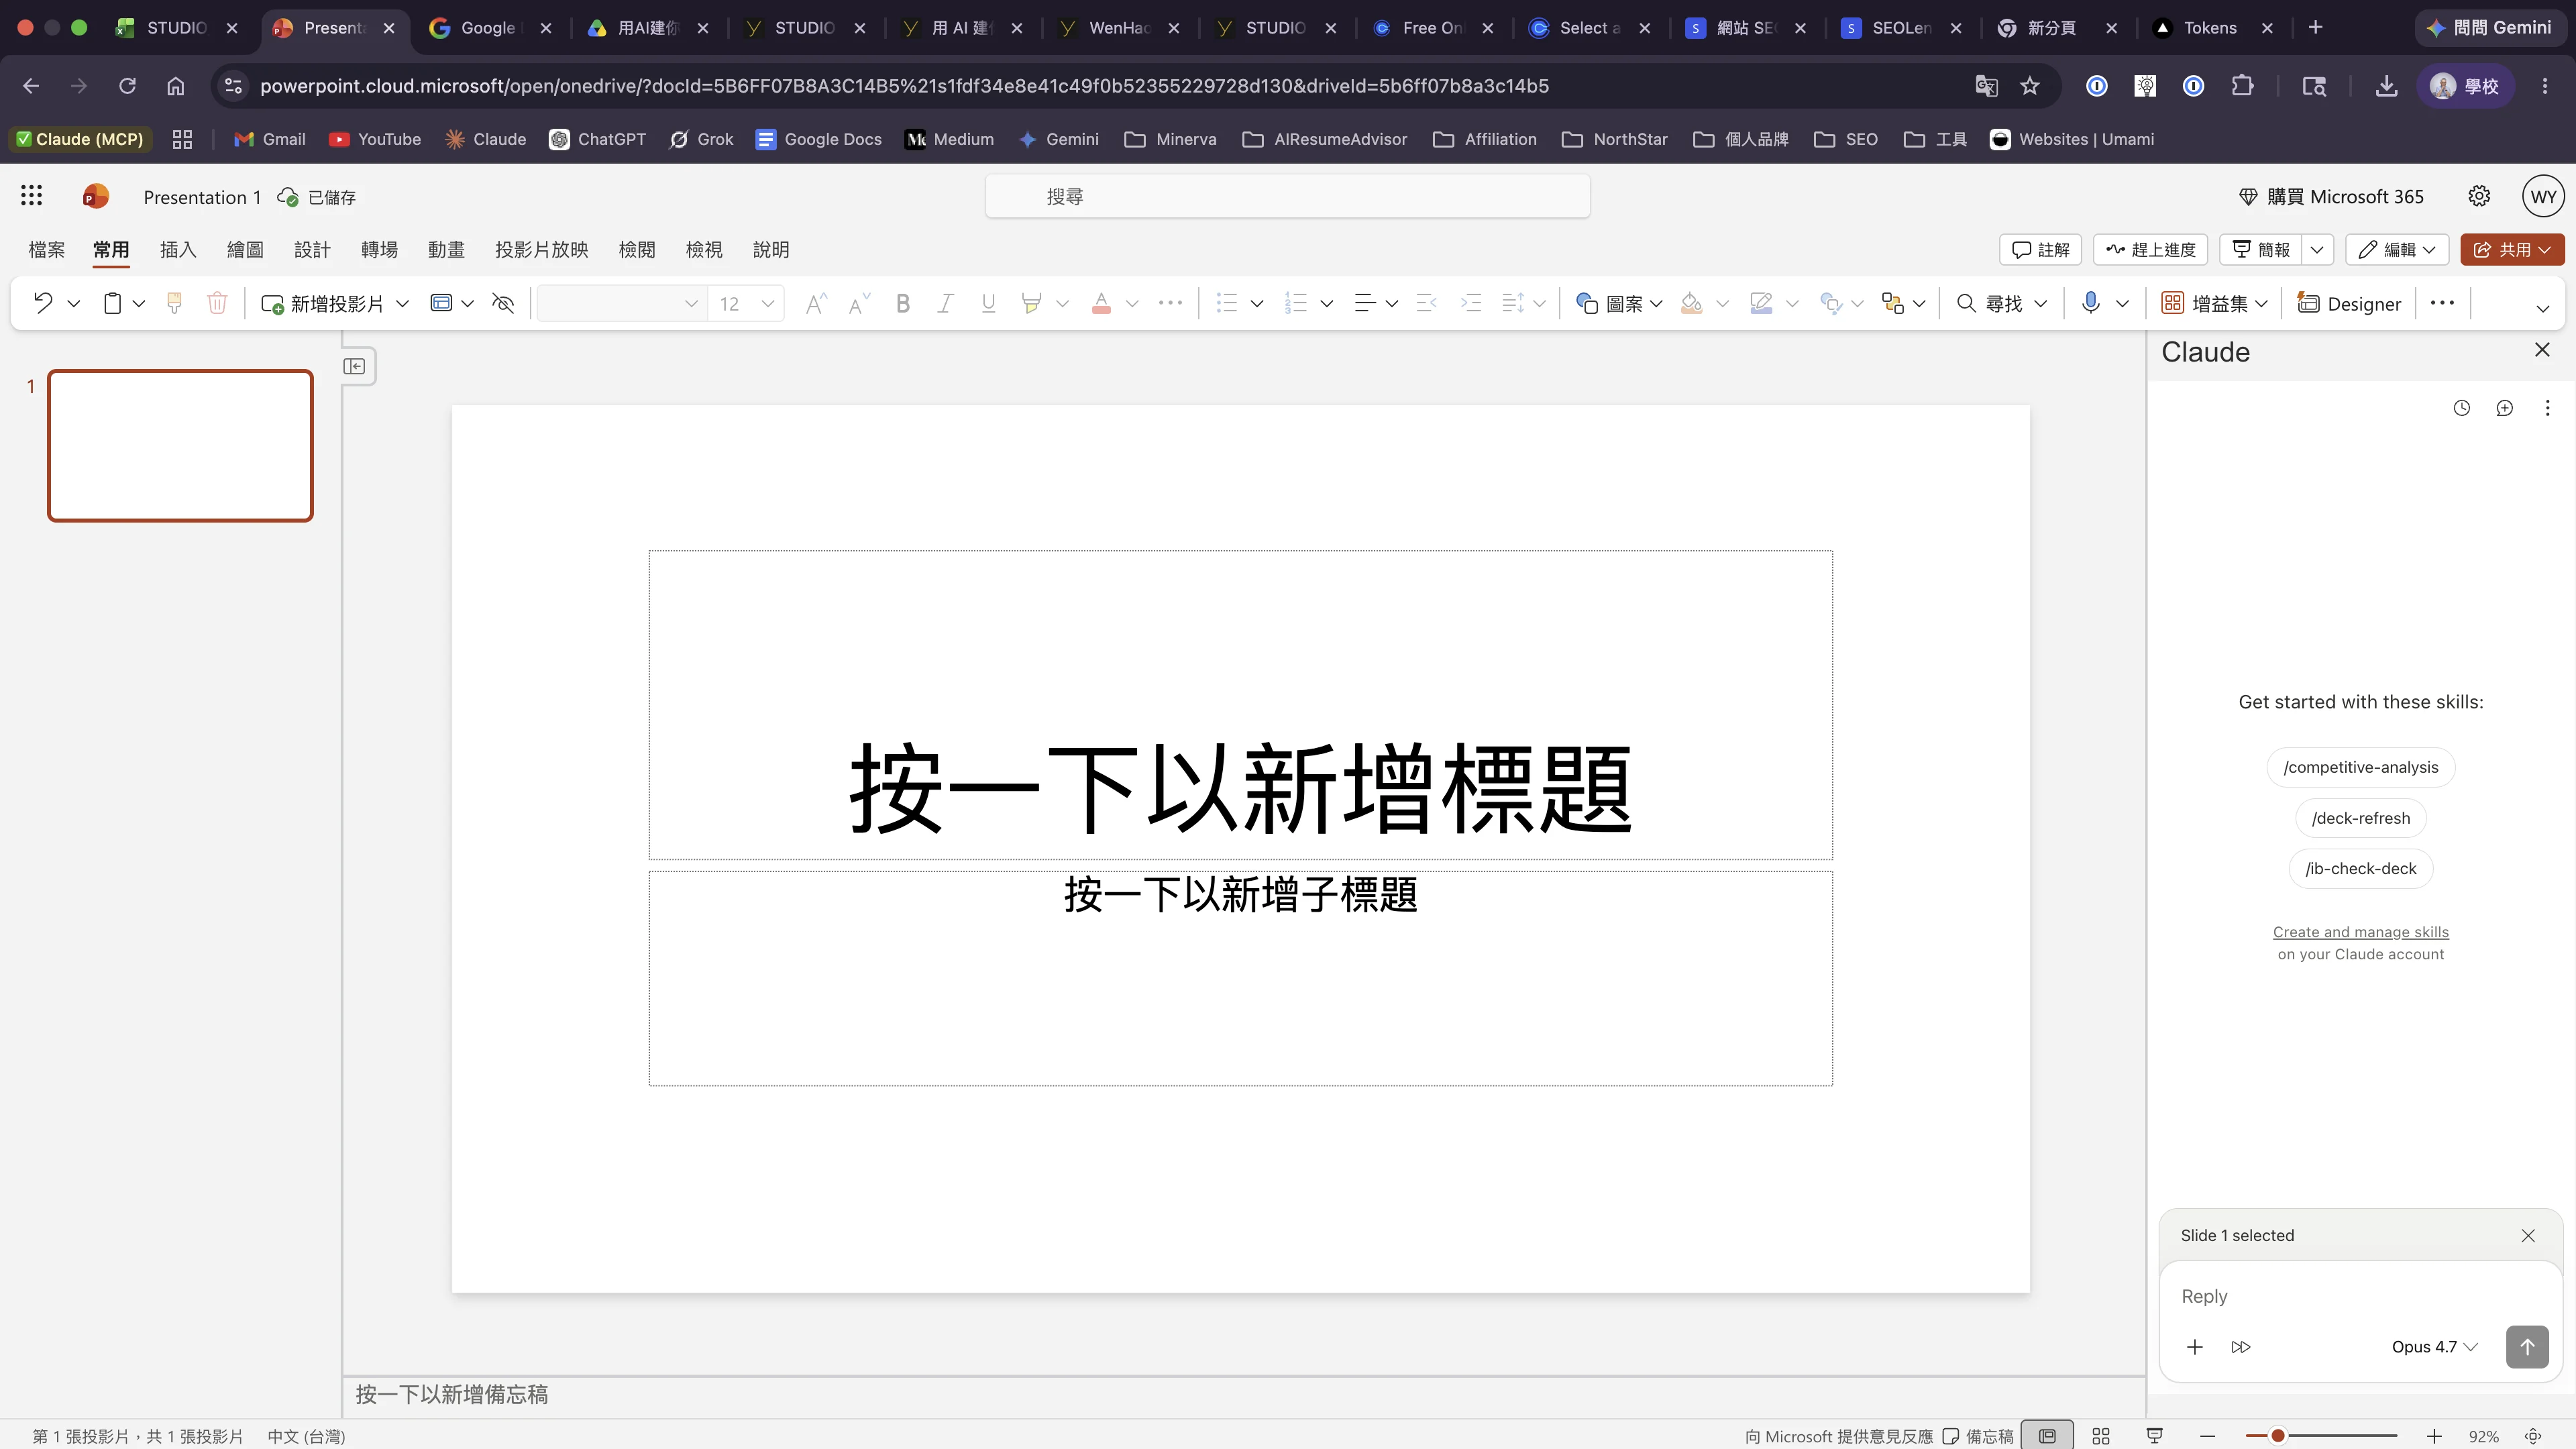Screen dimensions: 2576x1449
Task: Apply the red font color
Action: 1101,303
